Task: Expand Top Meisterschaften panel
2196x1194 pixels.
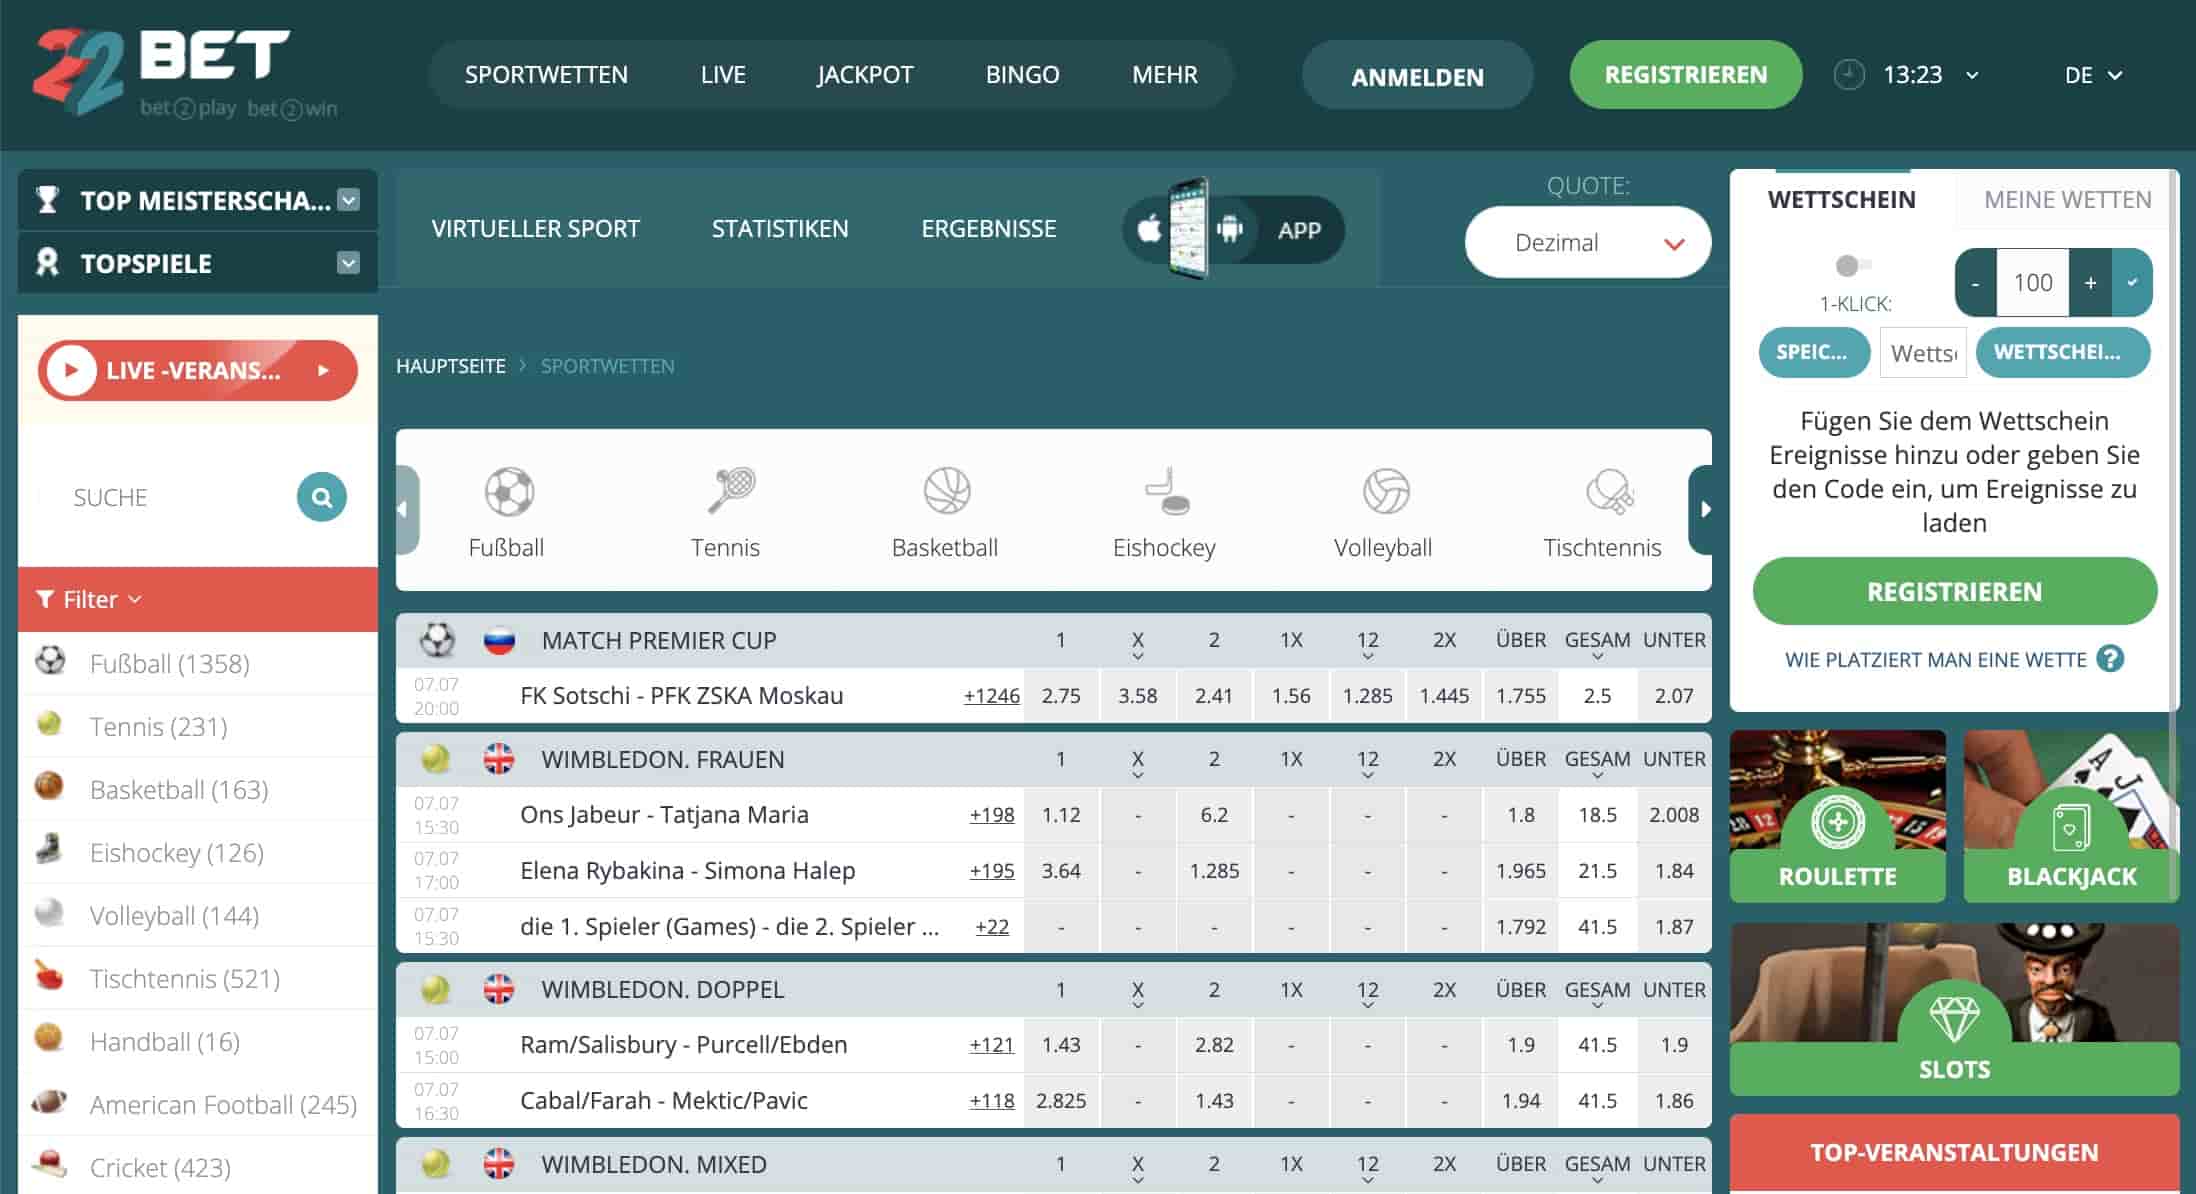Action: point(348,200)
